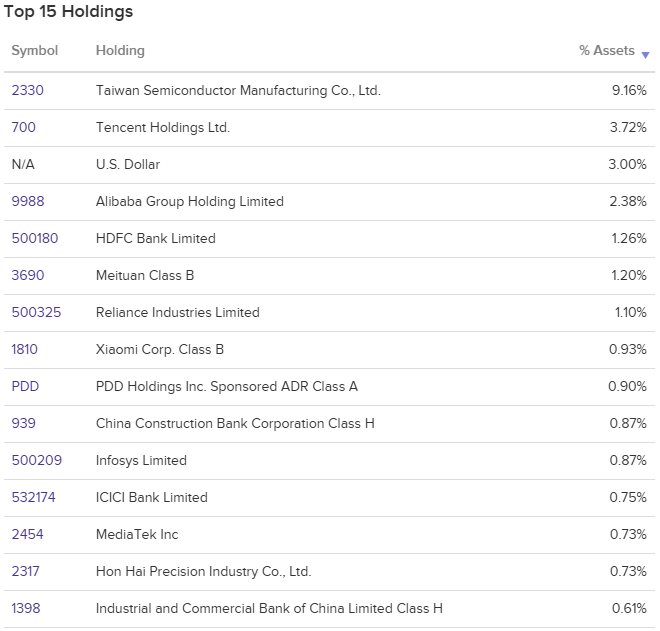Image resolution: width=660 pixels, height=631 pixels.
Task: Select Taiwan Semiconductor Manufacturing Co., Ltd. text
Action: coord(238,91)
